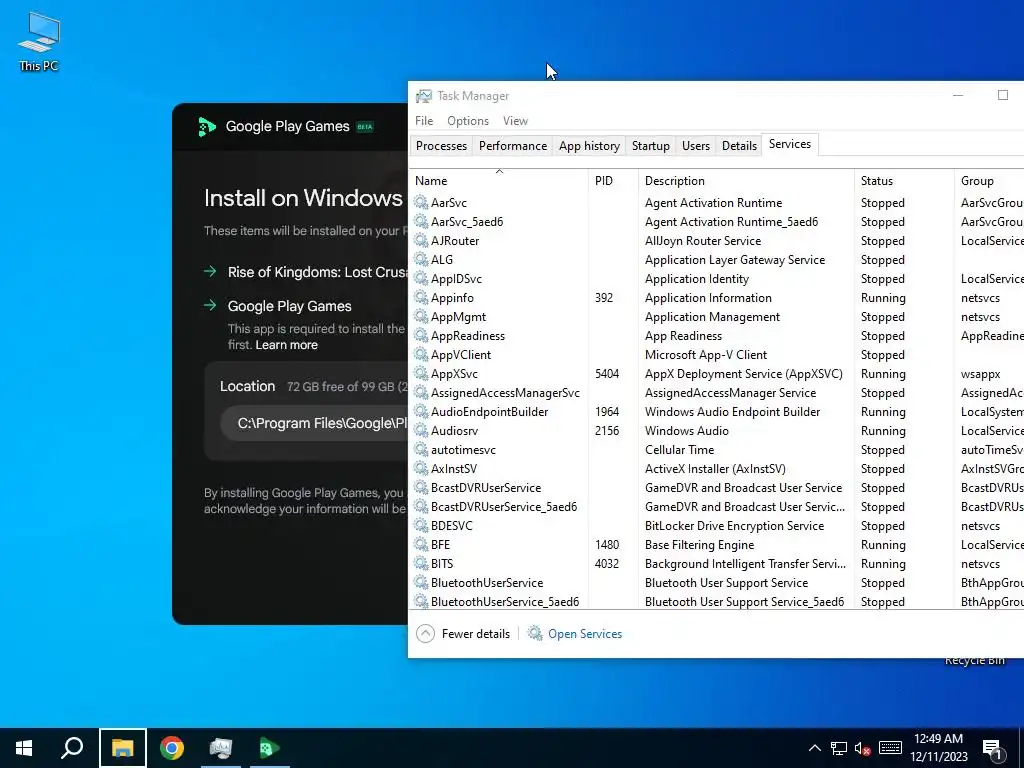Image resolution: width=1024 pixels, height=768 pixels.
Task: Open the Windows Start menu
Action: click(x=24, y=748)
